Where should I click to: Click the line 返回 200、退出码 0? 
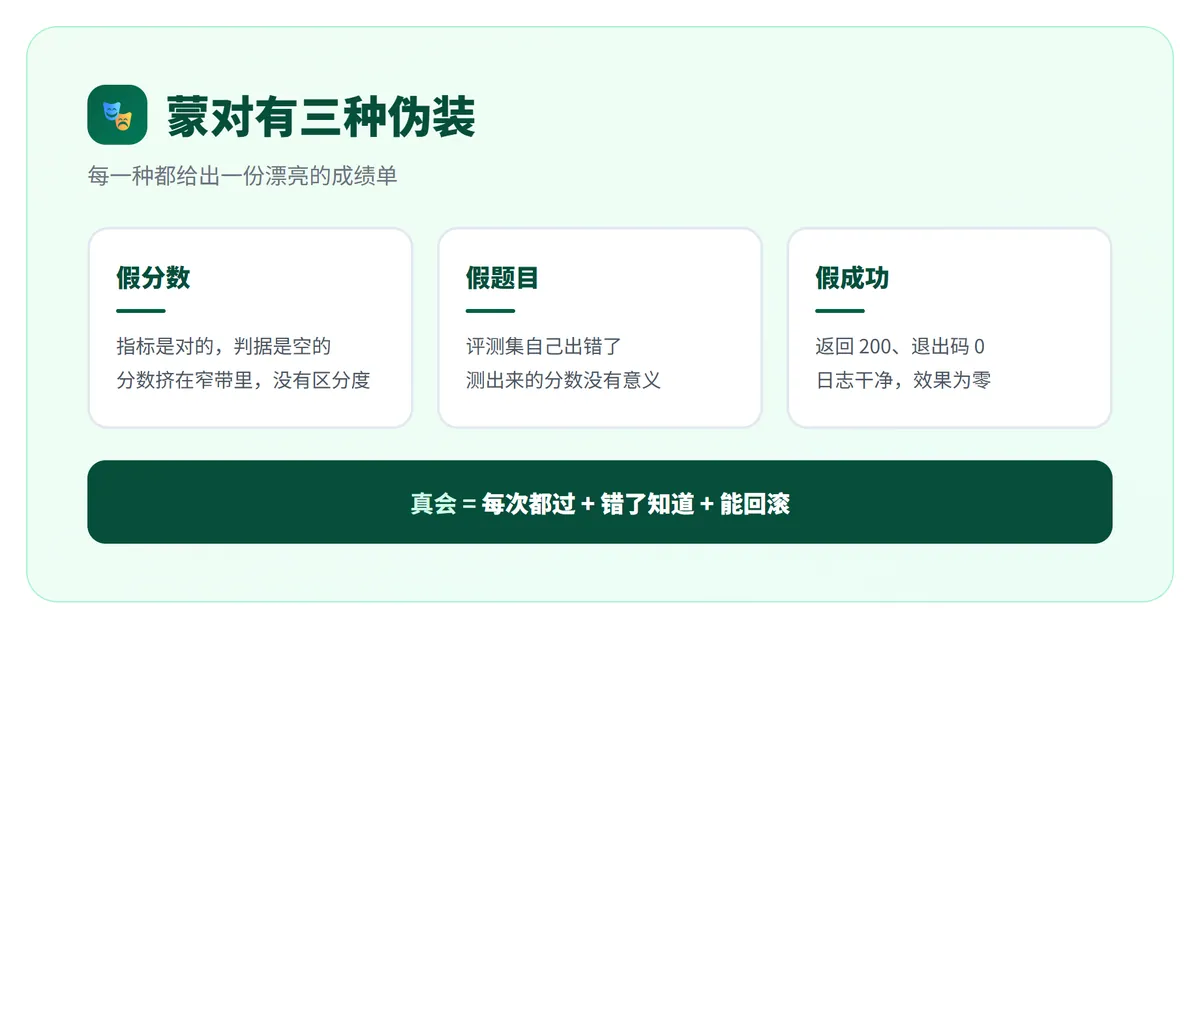coord(900,346)
